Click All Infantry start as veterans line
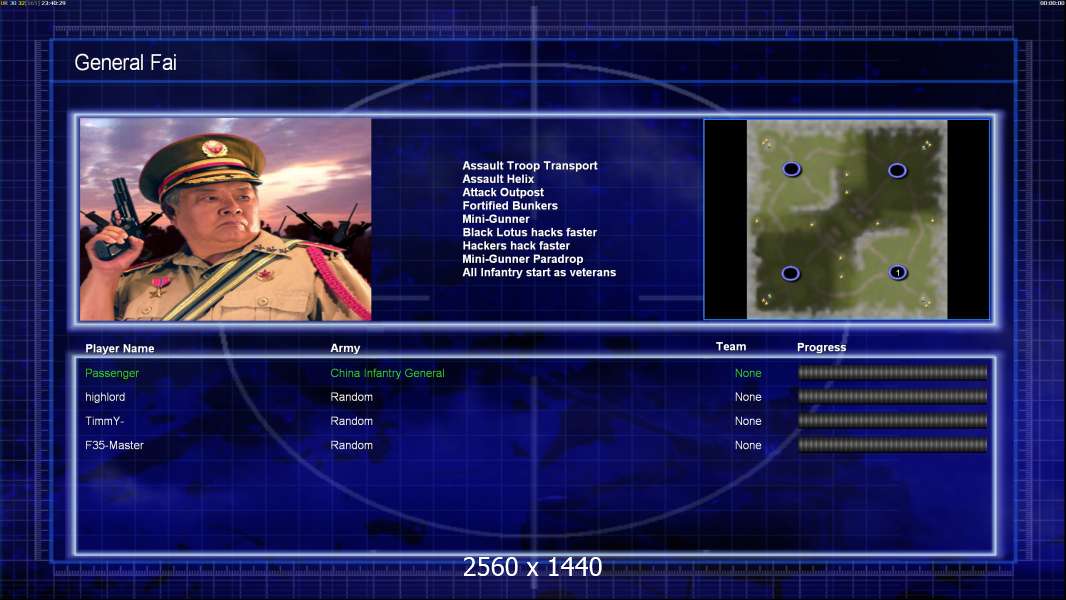Viewport: 1066px width, 600px height. pyautogui.click(x=539, y=272)
